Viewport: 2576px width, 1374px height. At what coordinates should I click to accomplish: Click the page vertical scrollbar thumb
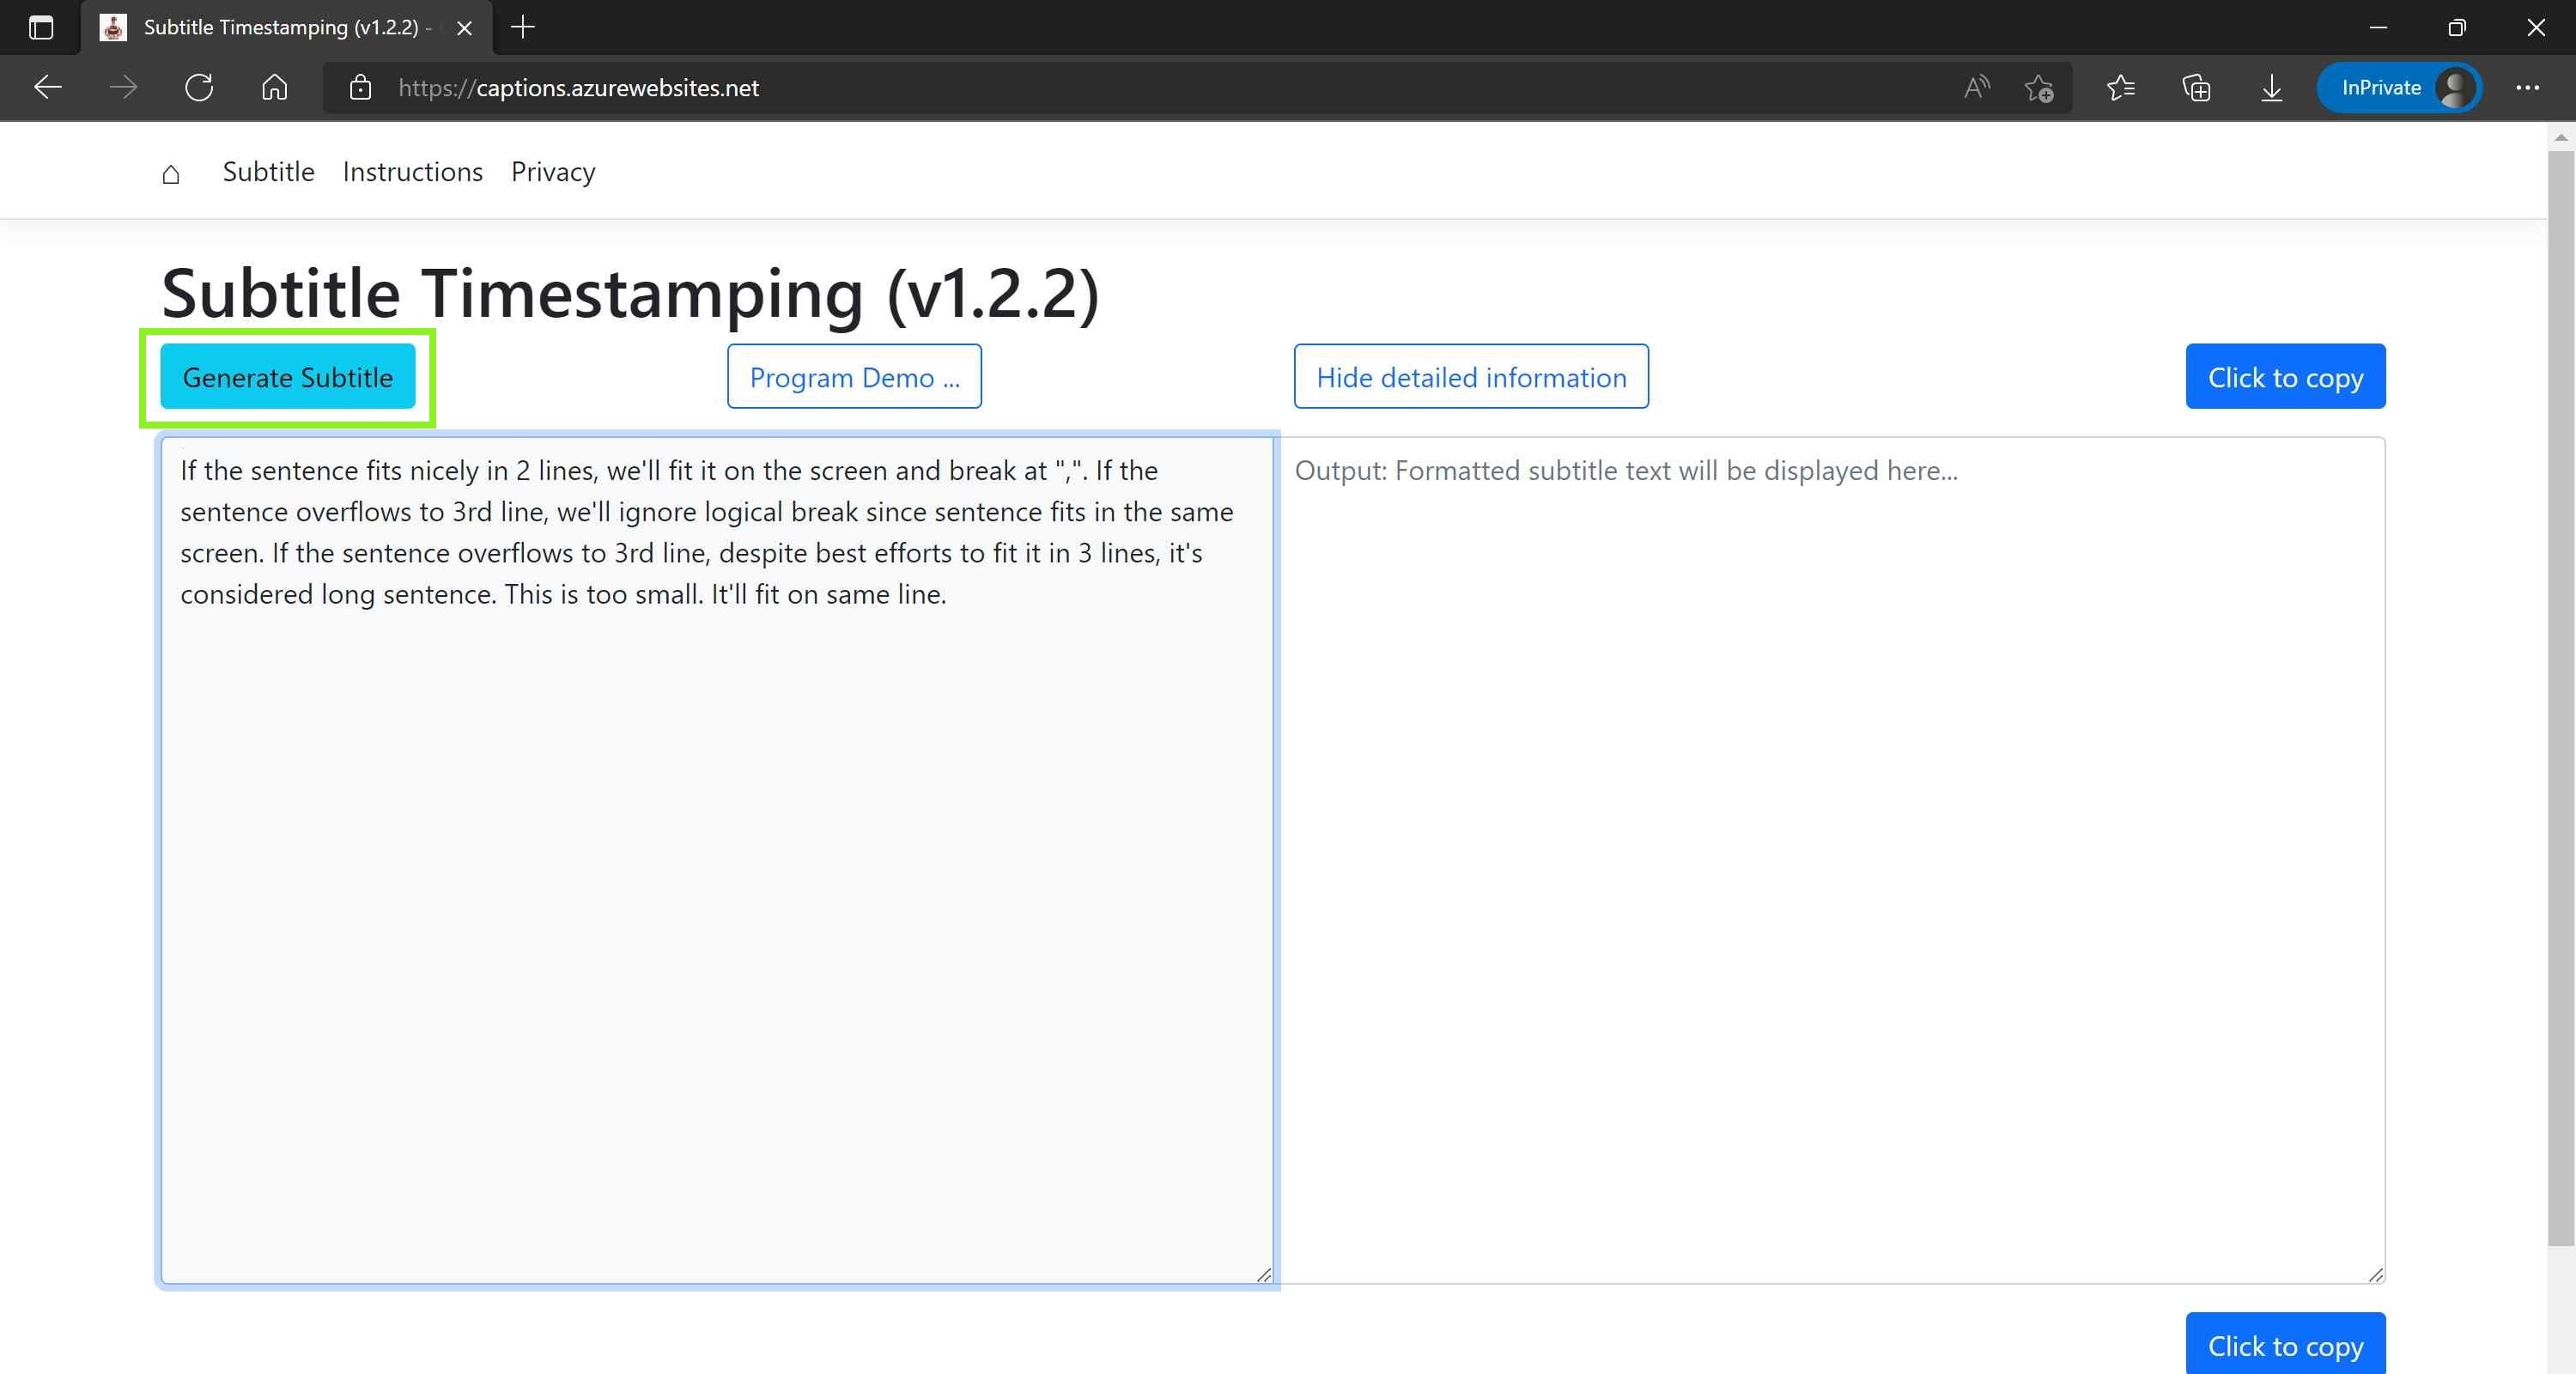(x=2560, y=700)
